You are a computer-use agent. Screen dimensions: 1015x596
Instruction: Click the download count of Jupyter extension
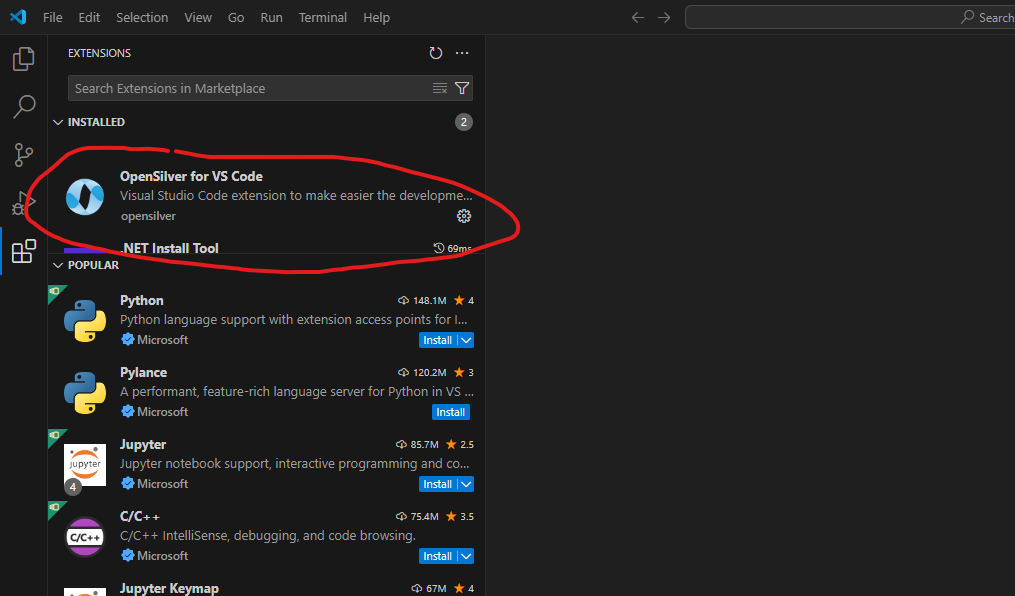tap(418, 445)
